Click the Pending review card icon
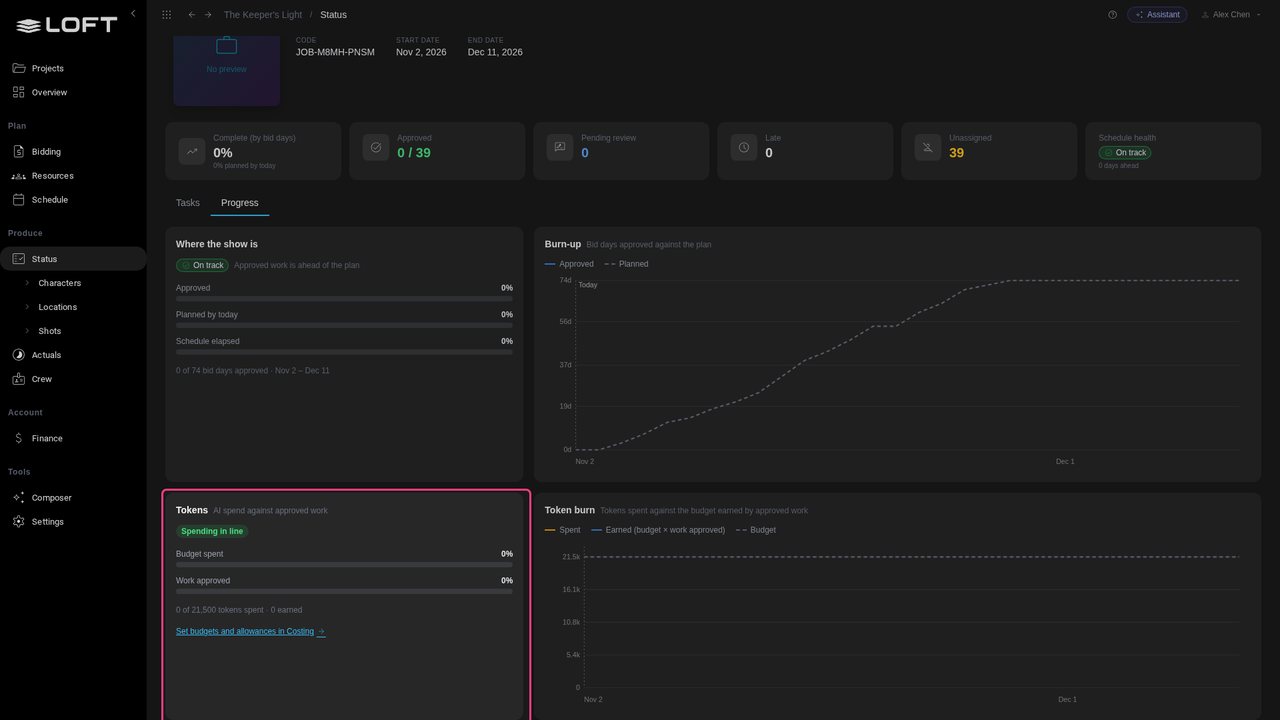 coord(560,147)
